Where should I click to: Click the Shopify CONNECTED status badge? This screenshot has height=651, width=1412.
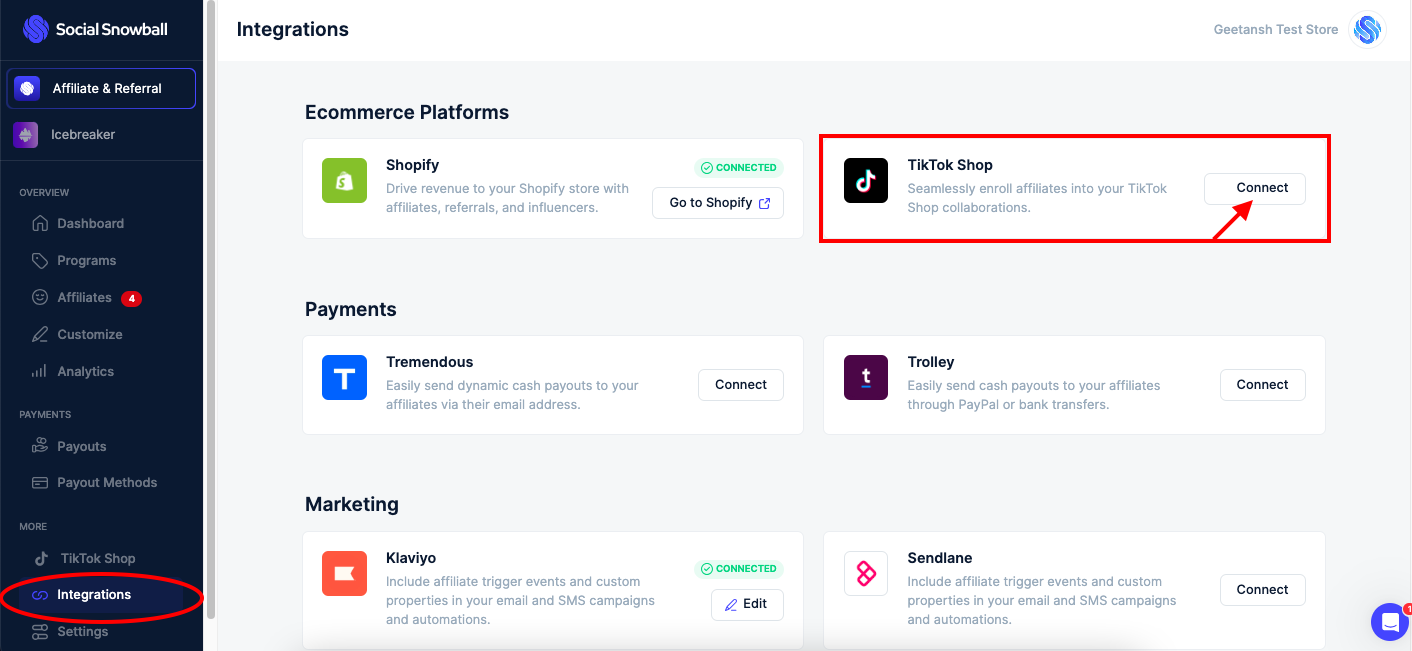(x=739, y=167)
